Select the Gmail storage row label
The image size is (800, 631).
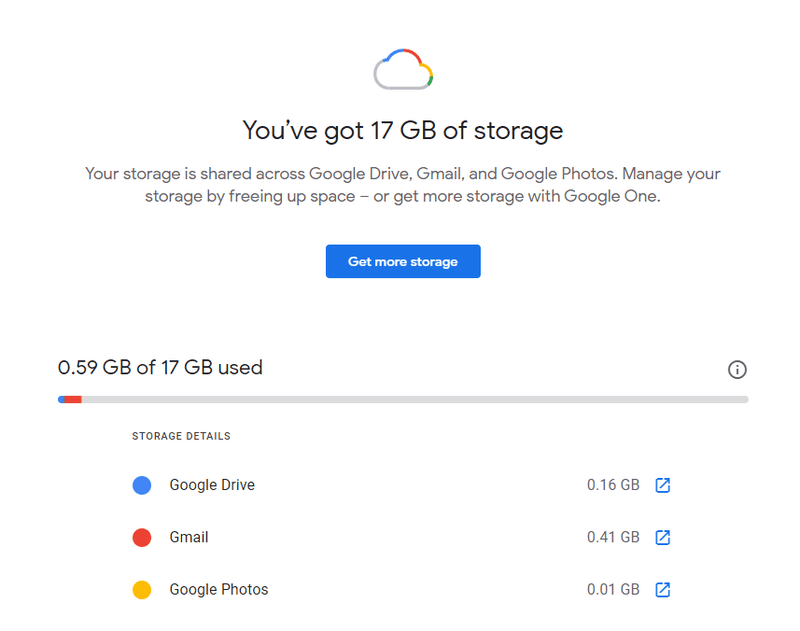coord(189,537)
